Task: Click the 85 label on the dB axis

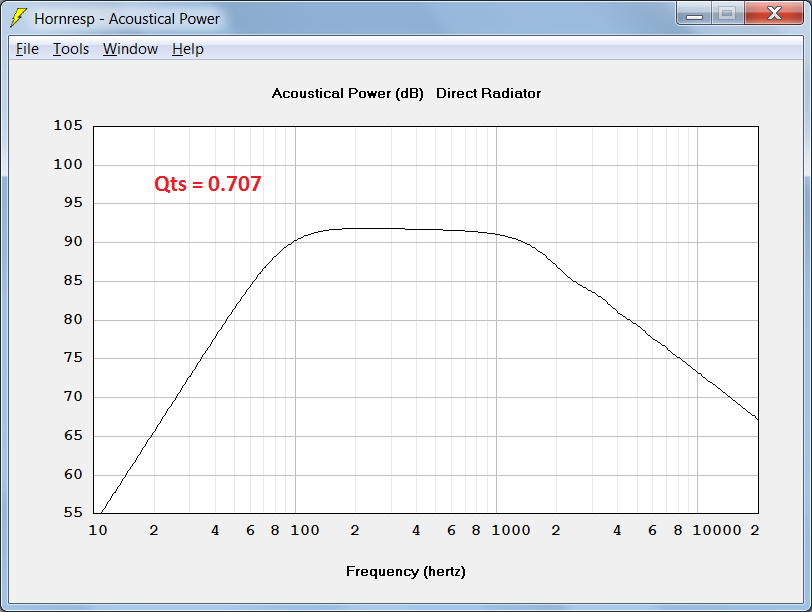Action: point(73,281)
